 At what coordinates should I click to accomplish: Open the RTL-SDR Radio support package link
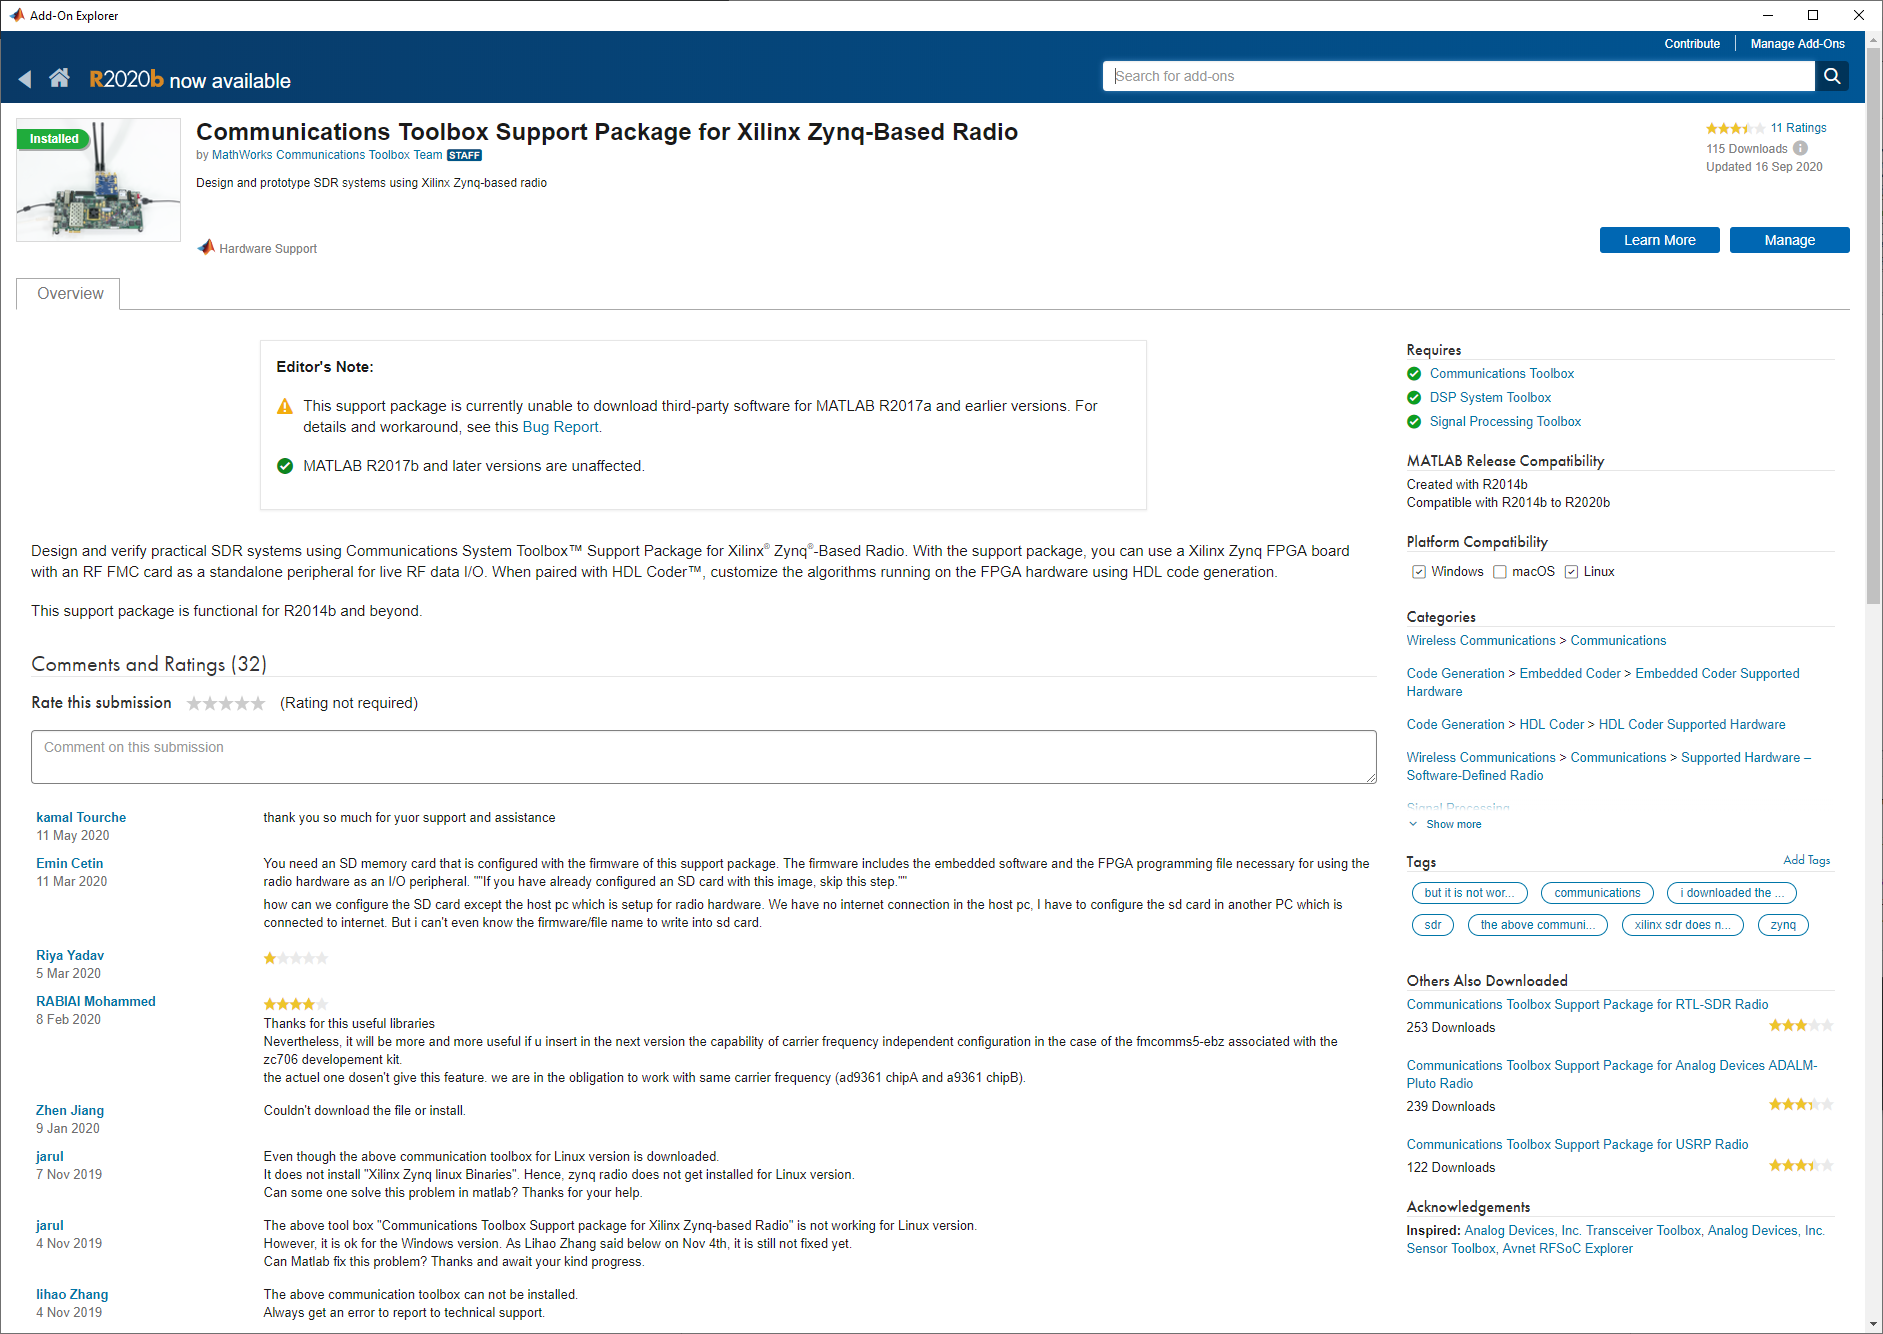coord(1587,1004)
